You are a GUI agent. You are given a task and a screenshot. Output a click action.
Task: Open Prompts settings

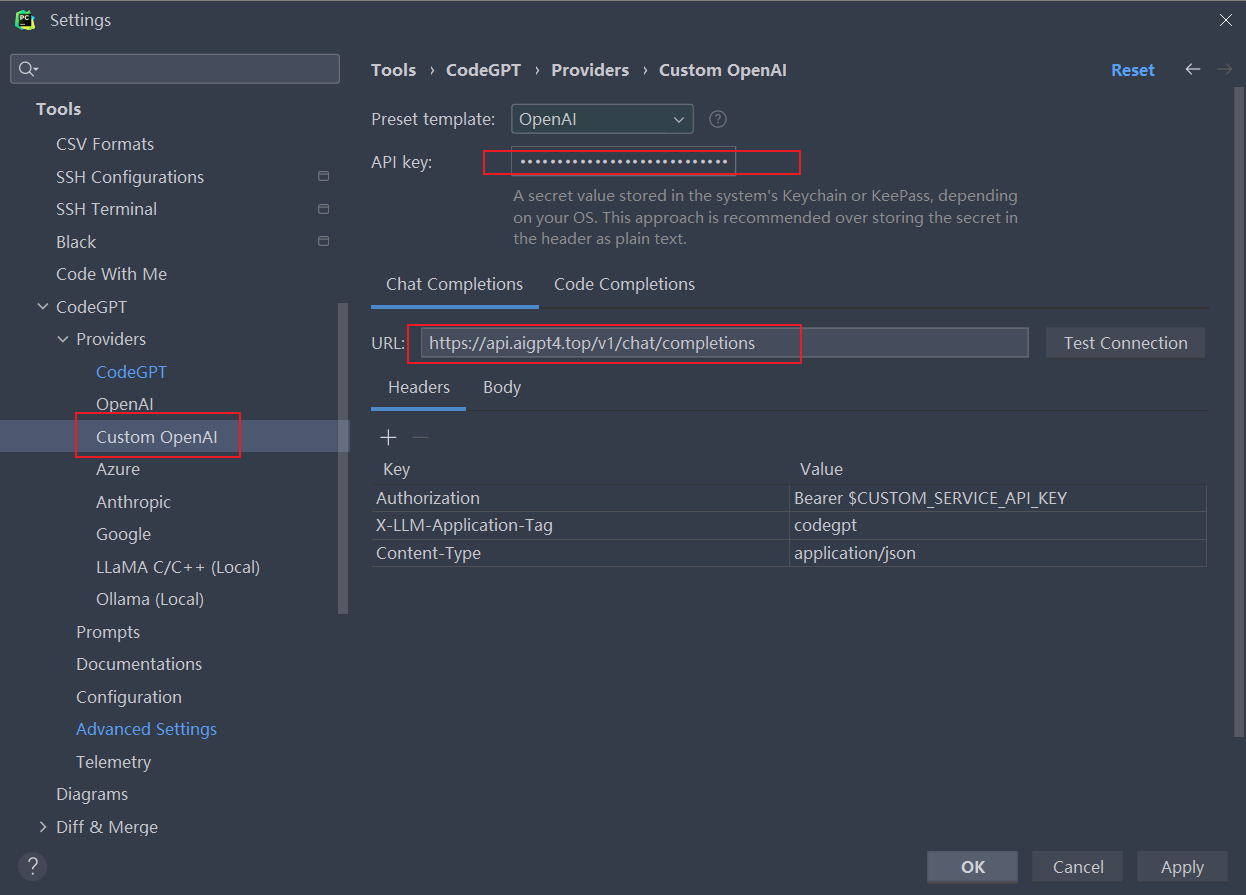click(108, 632)
